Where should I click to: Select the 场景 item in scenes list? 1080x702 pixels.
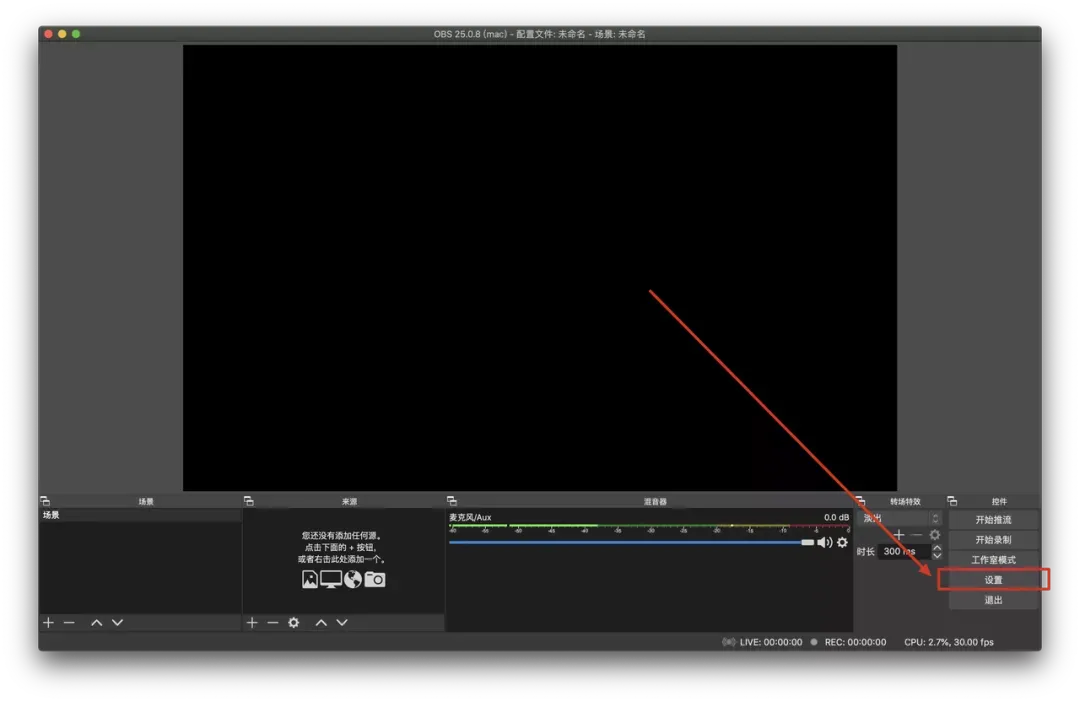(x=140, y=515)
